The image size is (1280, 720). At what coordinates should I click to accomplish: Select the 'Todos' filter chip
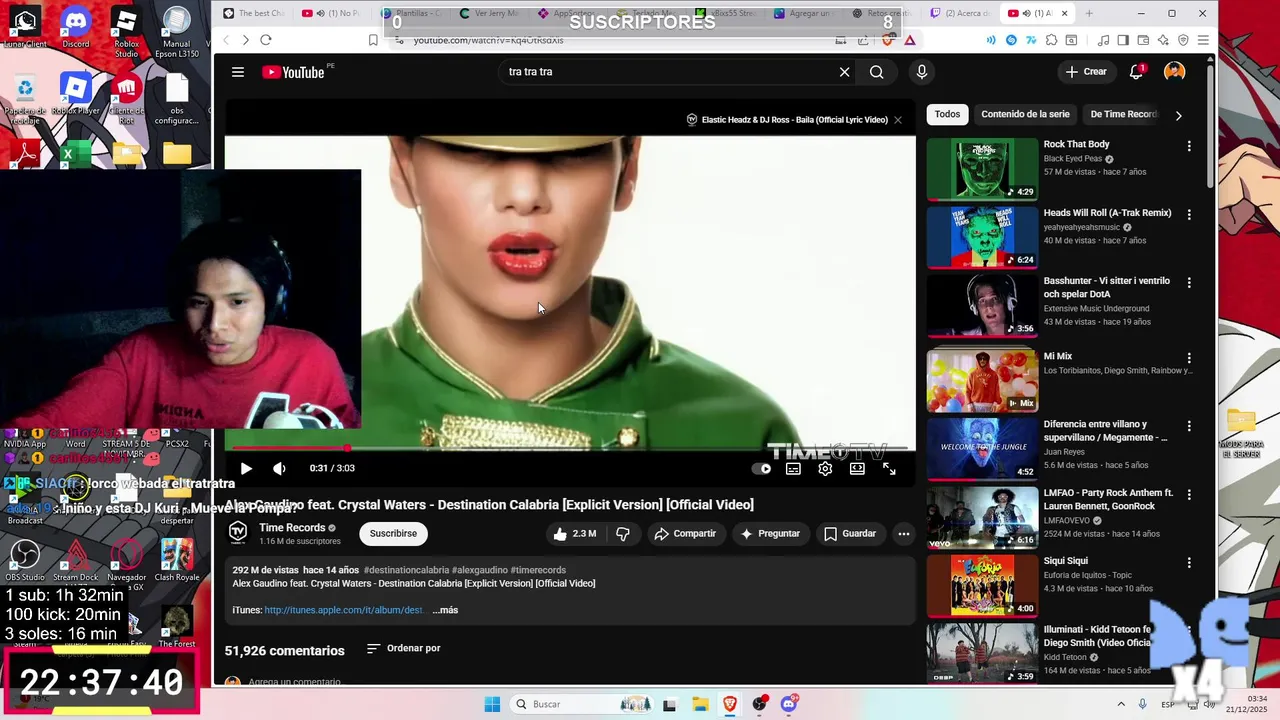tap(947, 114)
